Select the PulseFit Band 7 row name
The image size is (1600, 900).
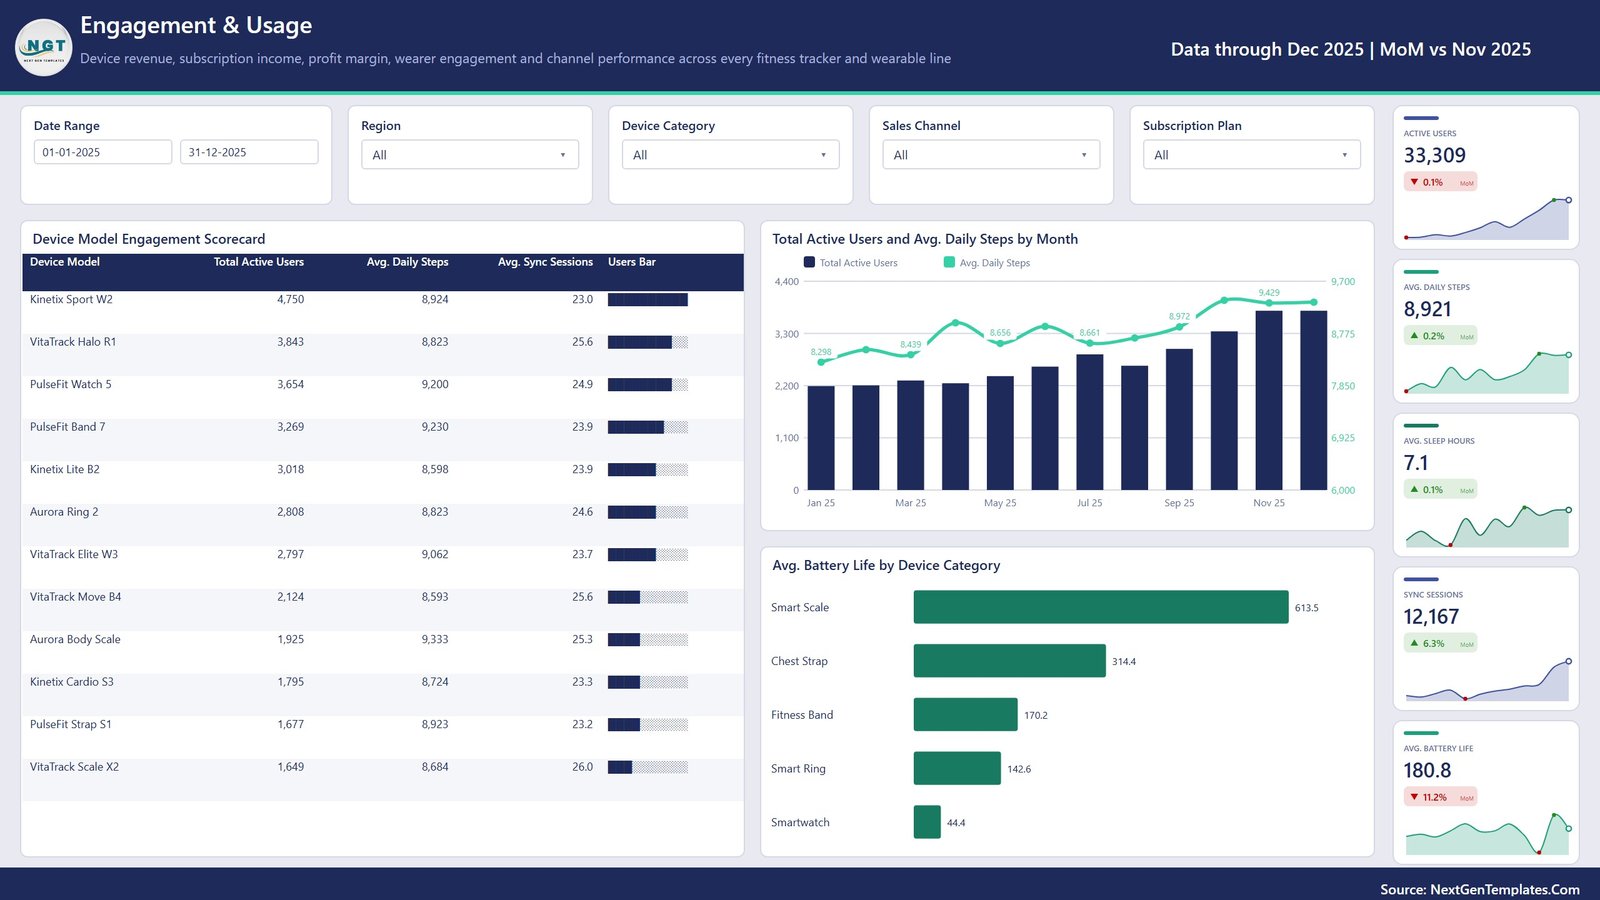click(67, 427)
